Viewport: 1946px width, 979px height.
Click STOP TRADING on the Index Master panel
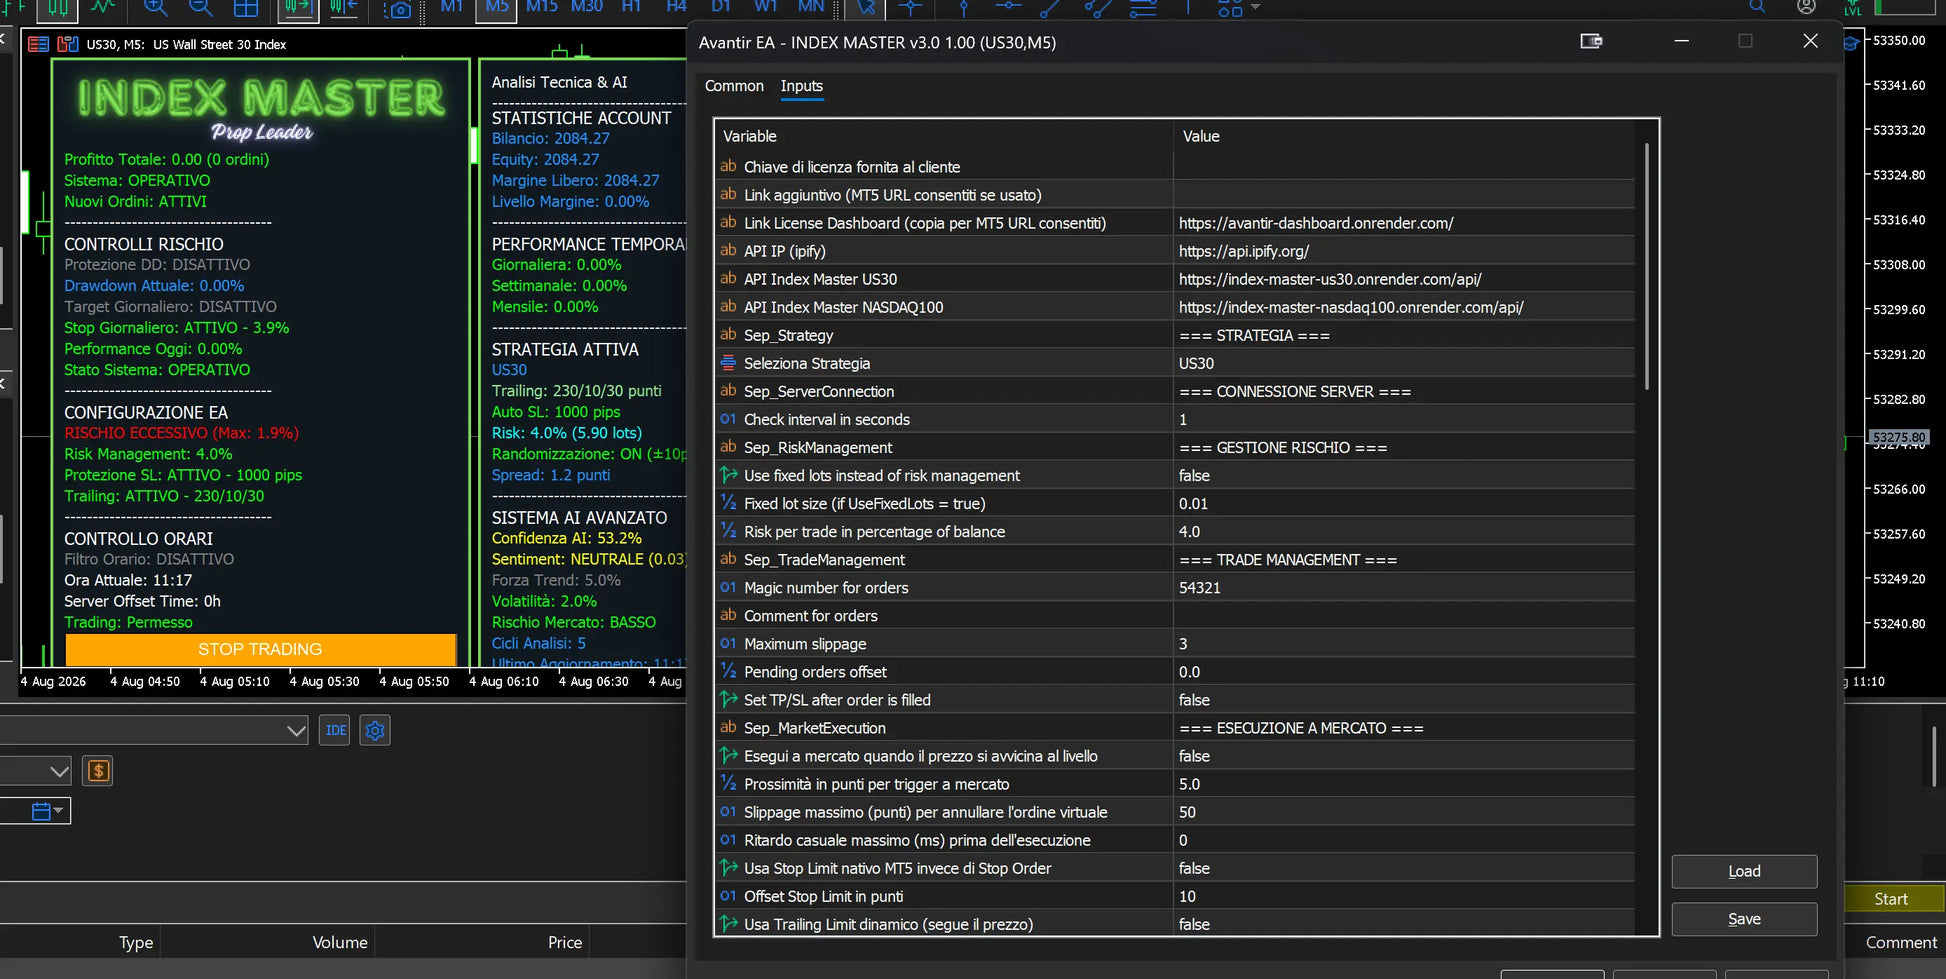pyautogui.click(x=260, y=649)
